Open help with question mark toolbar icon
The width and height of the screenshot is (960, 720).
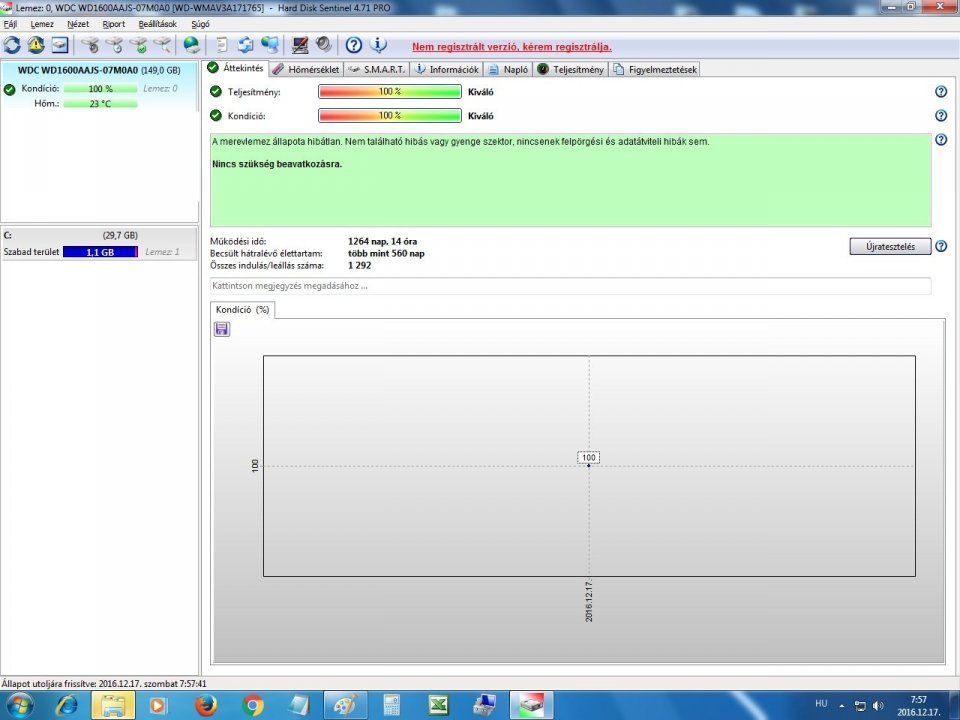[354, 45]
